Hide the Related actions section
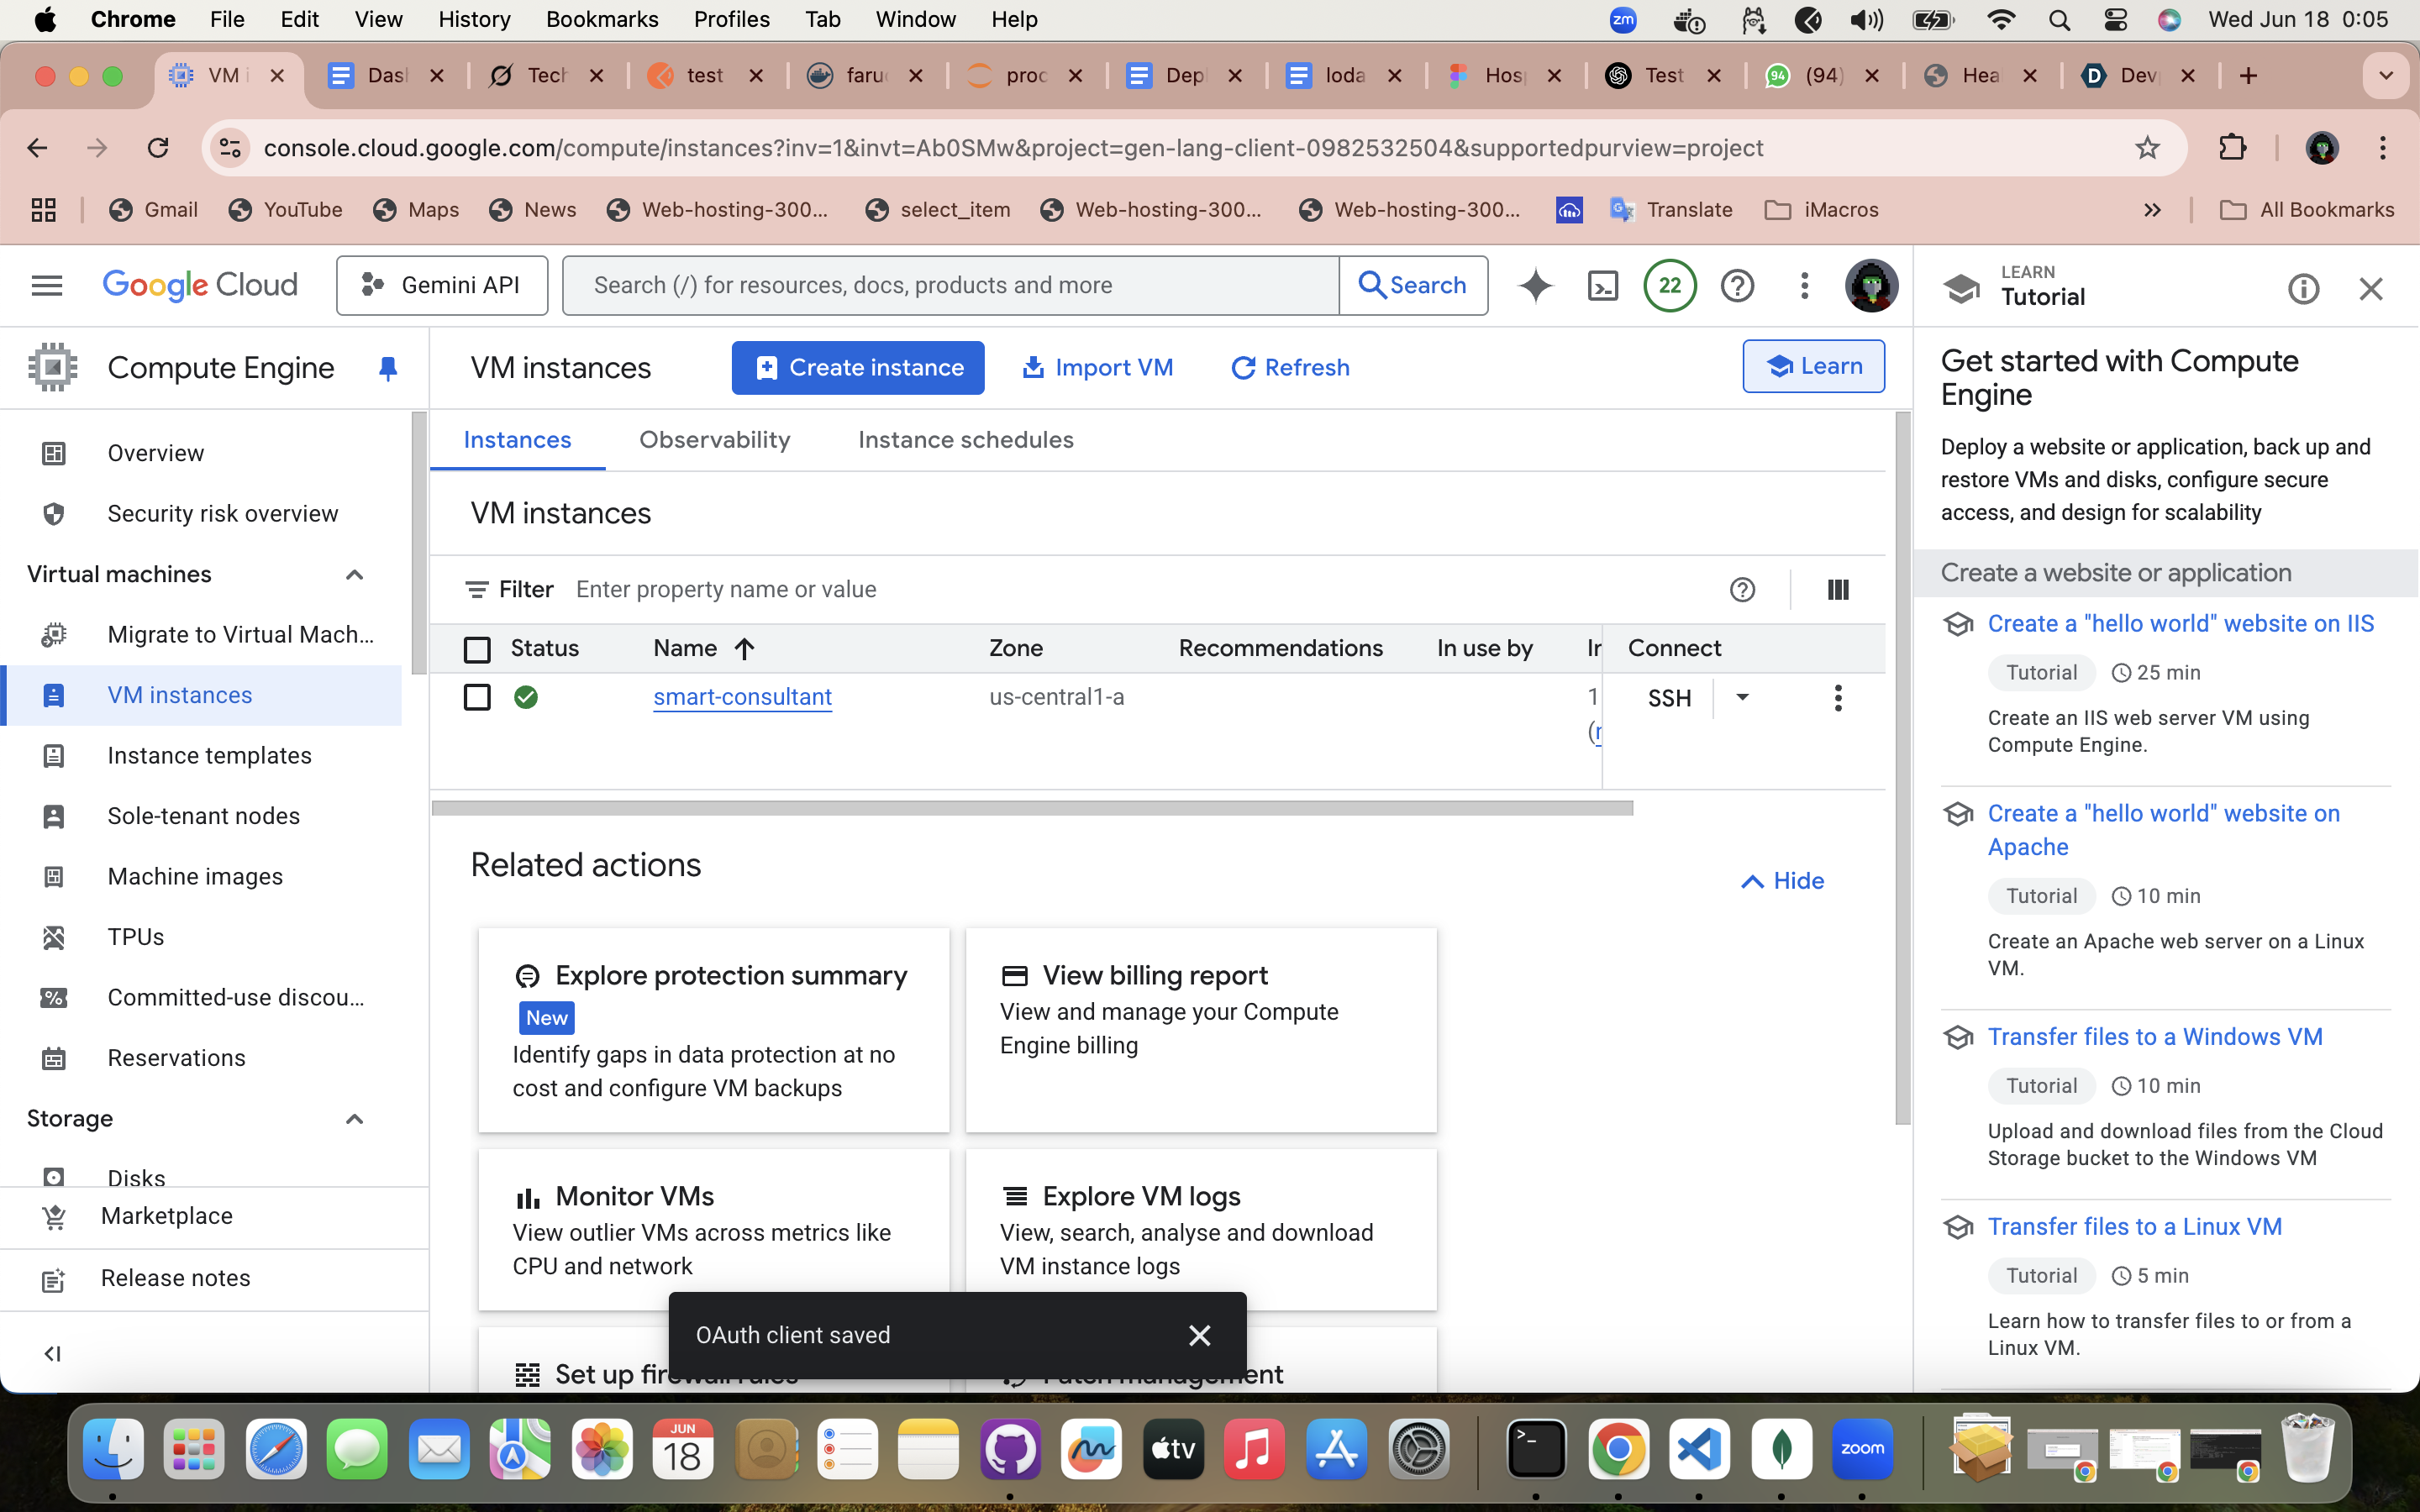2420x1512 pixels. 1782,881
